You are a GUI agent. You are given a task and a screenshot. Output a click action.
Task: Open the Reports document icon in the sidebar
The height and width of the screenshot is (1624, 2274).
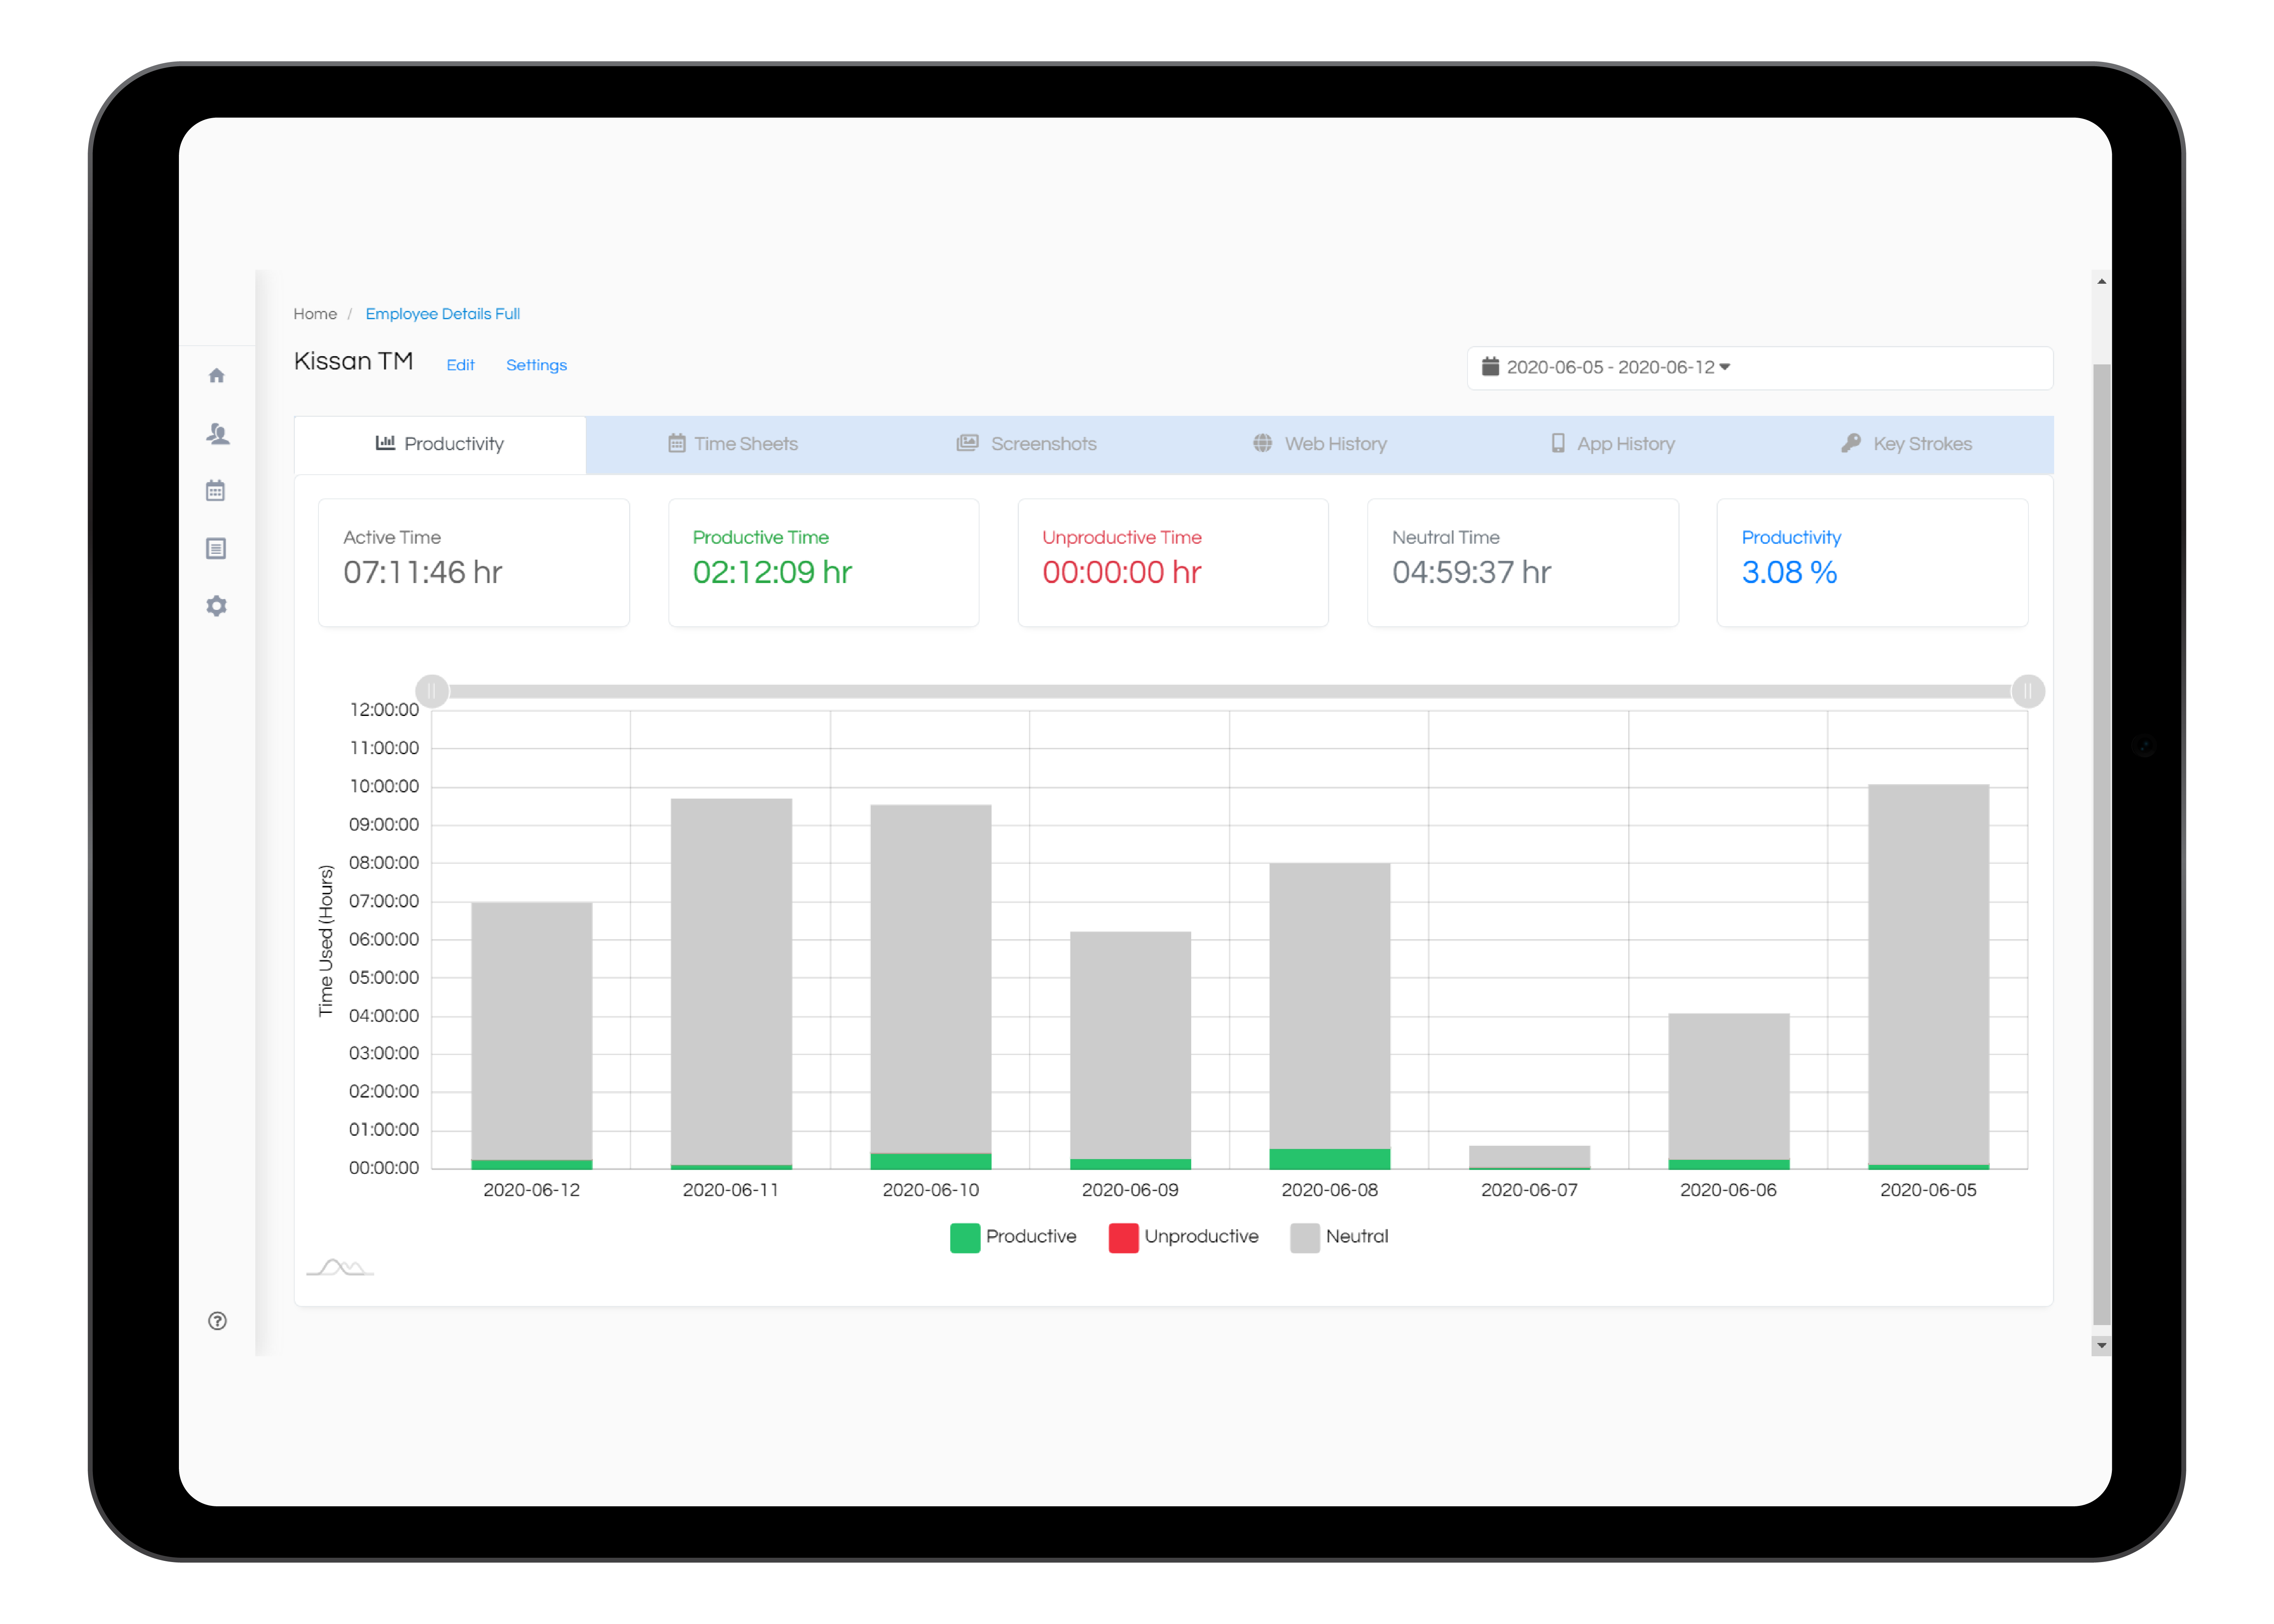(x=216, y=548)
